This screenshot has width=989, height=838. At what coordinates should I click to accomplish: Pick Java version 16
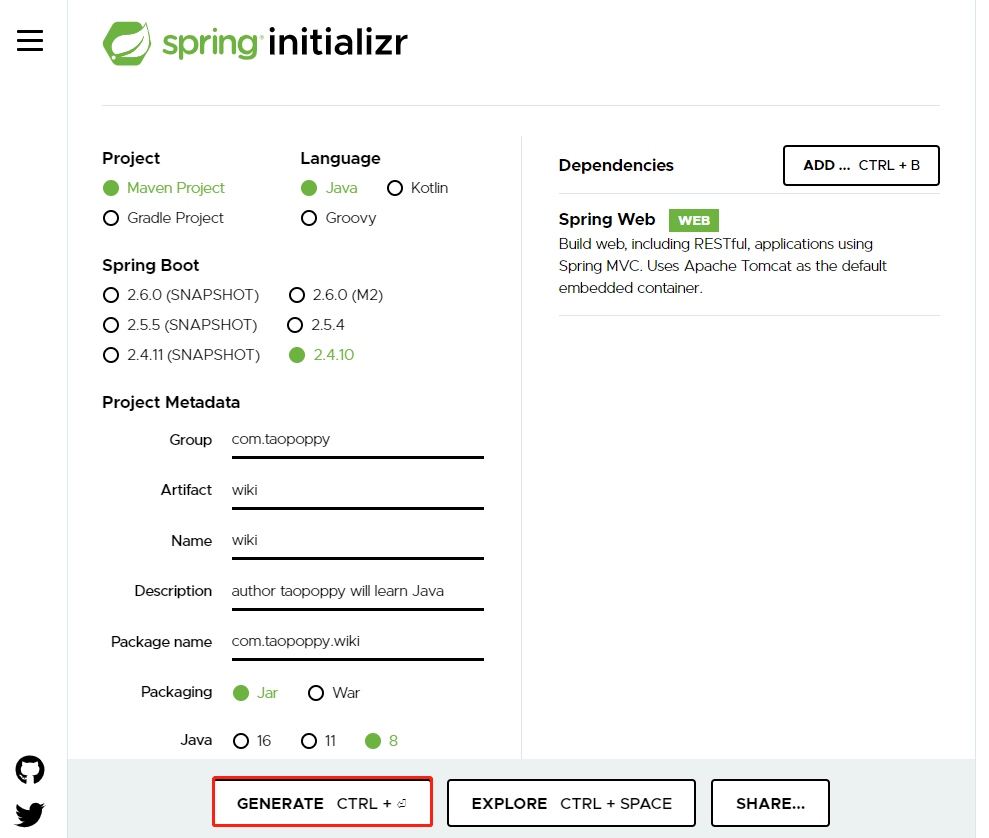(x=252, y=741)
